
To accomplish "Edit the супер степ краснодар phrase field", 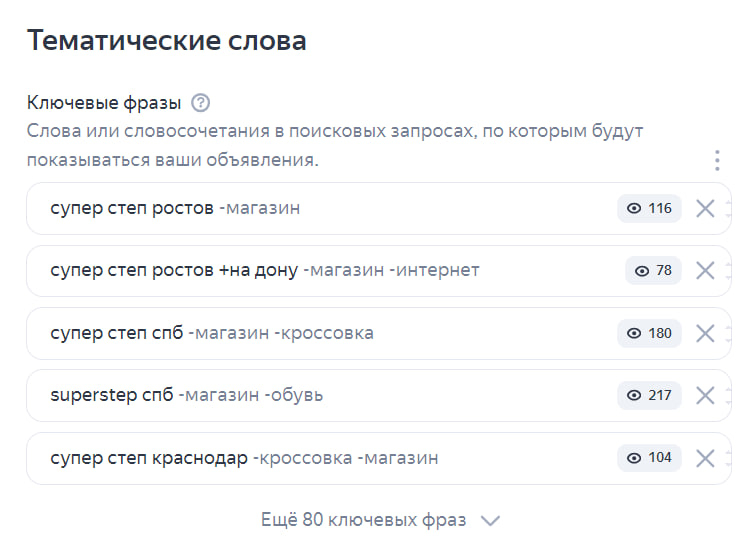I will 244,458.
